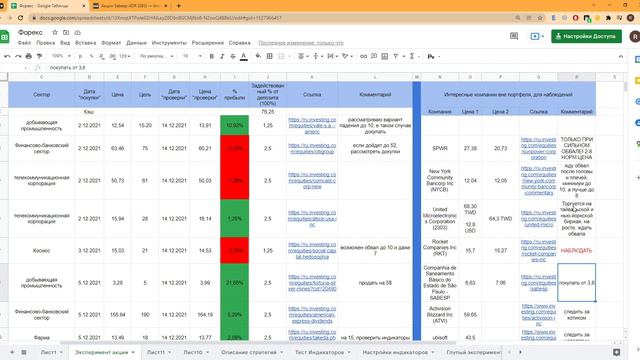
Task: Add a new sheet
Action: pos(12,352)
